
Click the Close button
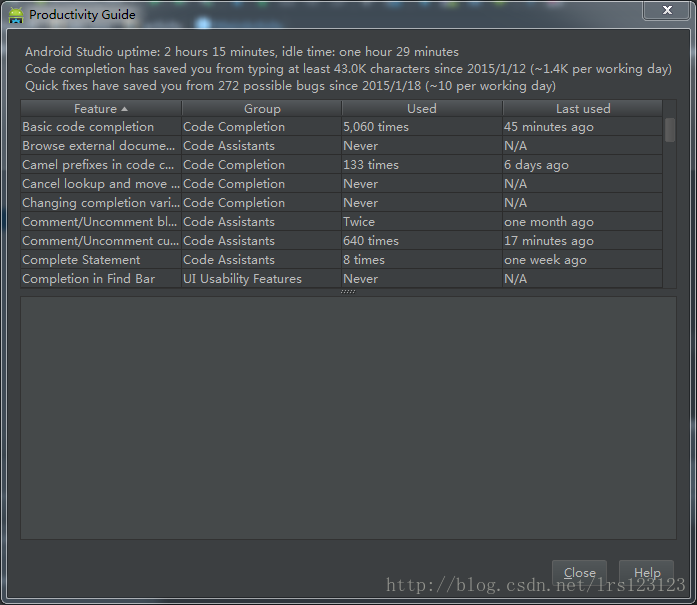point(579,573)
